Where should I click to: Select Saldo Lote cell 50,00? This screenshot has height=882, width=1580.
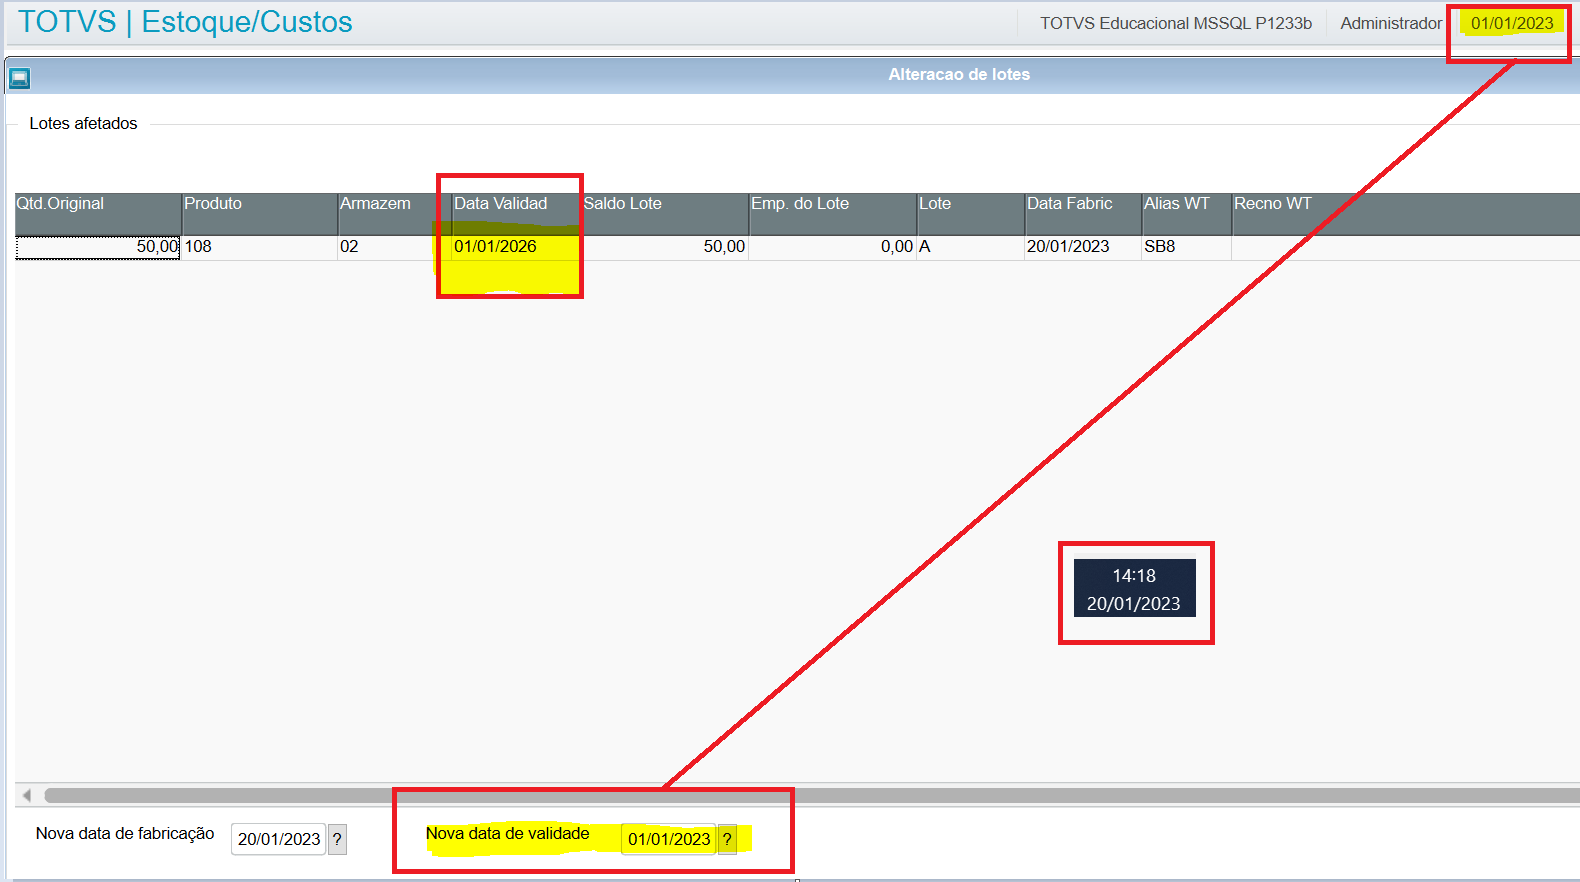coord(665,247)
